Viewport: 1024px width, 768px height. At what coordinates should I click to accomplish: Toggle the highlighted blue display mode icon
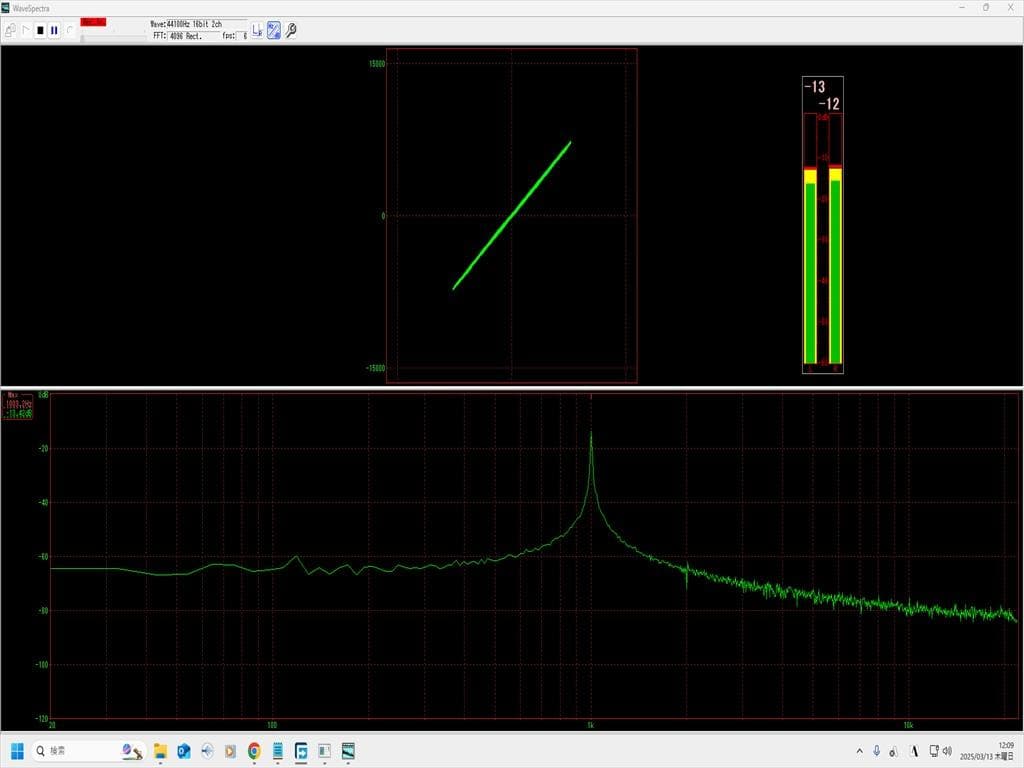pos(273,30)
